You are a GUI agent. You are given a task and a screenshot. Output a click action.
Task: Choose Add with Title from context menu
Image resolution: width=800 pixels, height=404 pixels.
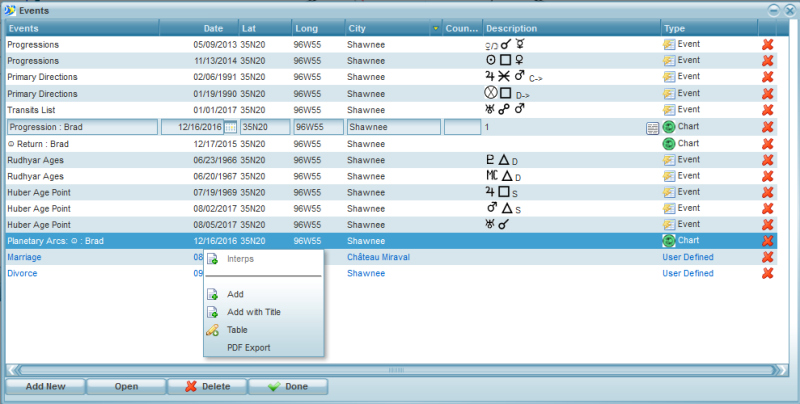pyautogui.click(x=253, y=312)
